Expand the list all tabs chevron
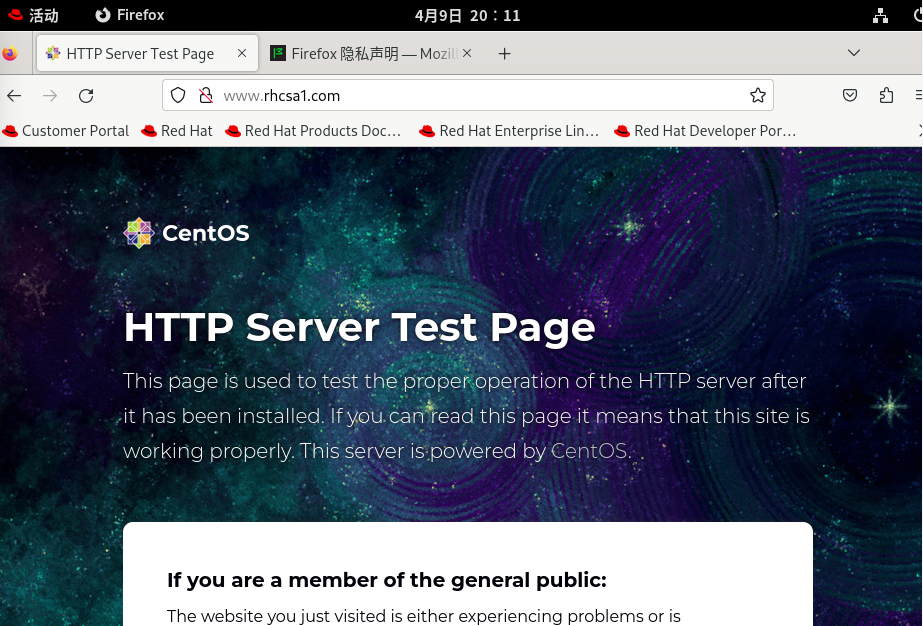The width and height of the screenshot is (923, 626). (854, 53)
